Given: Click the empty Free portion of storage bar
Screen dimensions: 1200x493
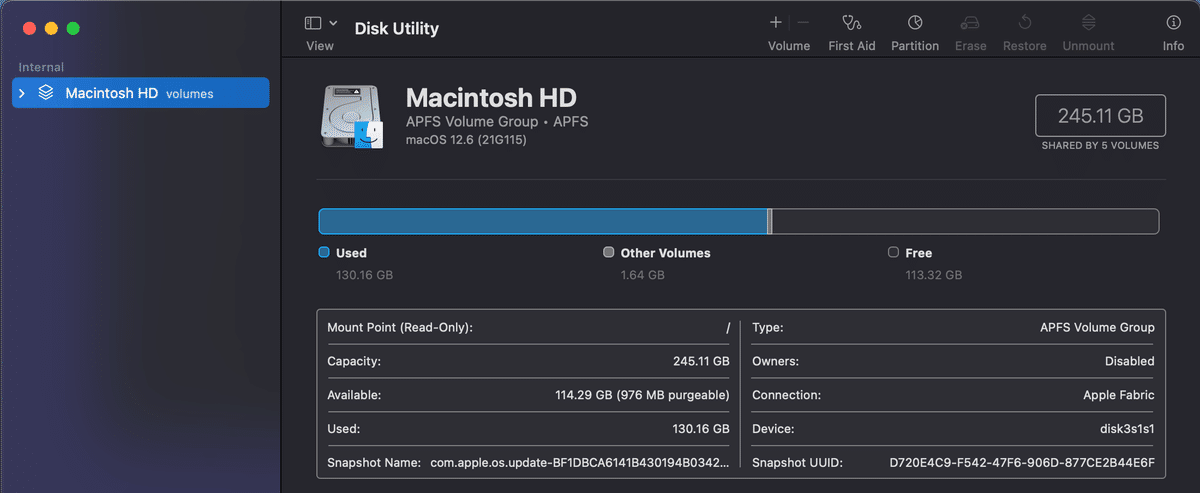Looking at the screenshot, I should click(965, 221).
